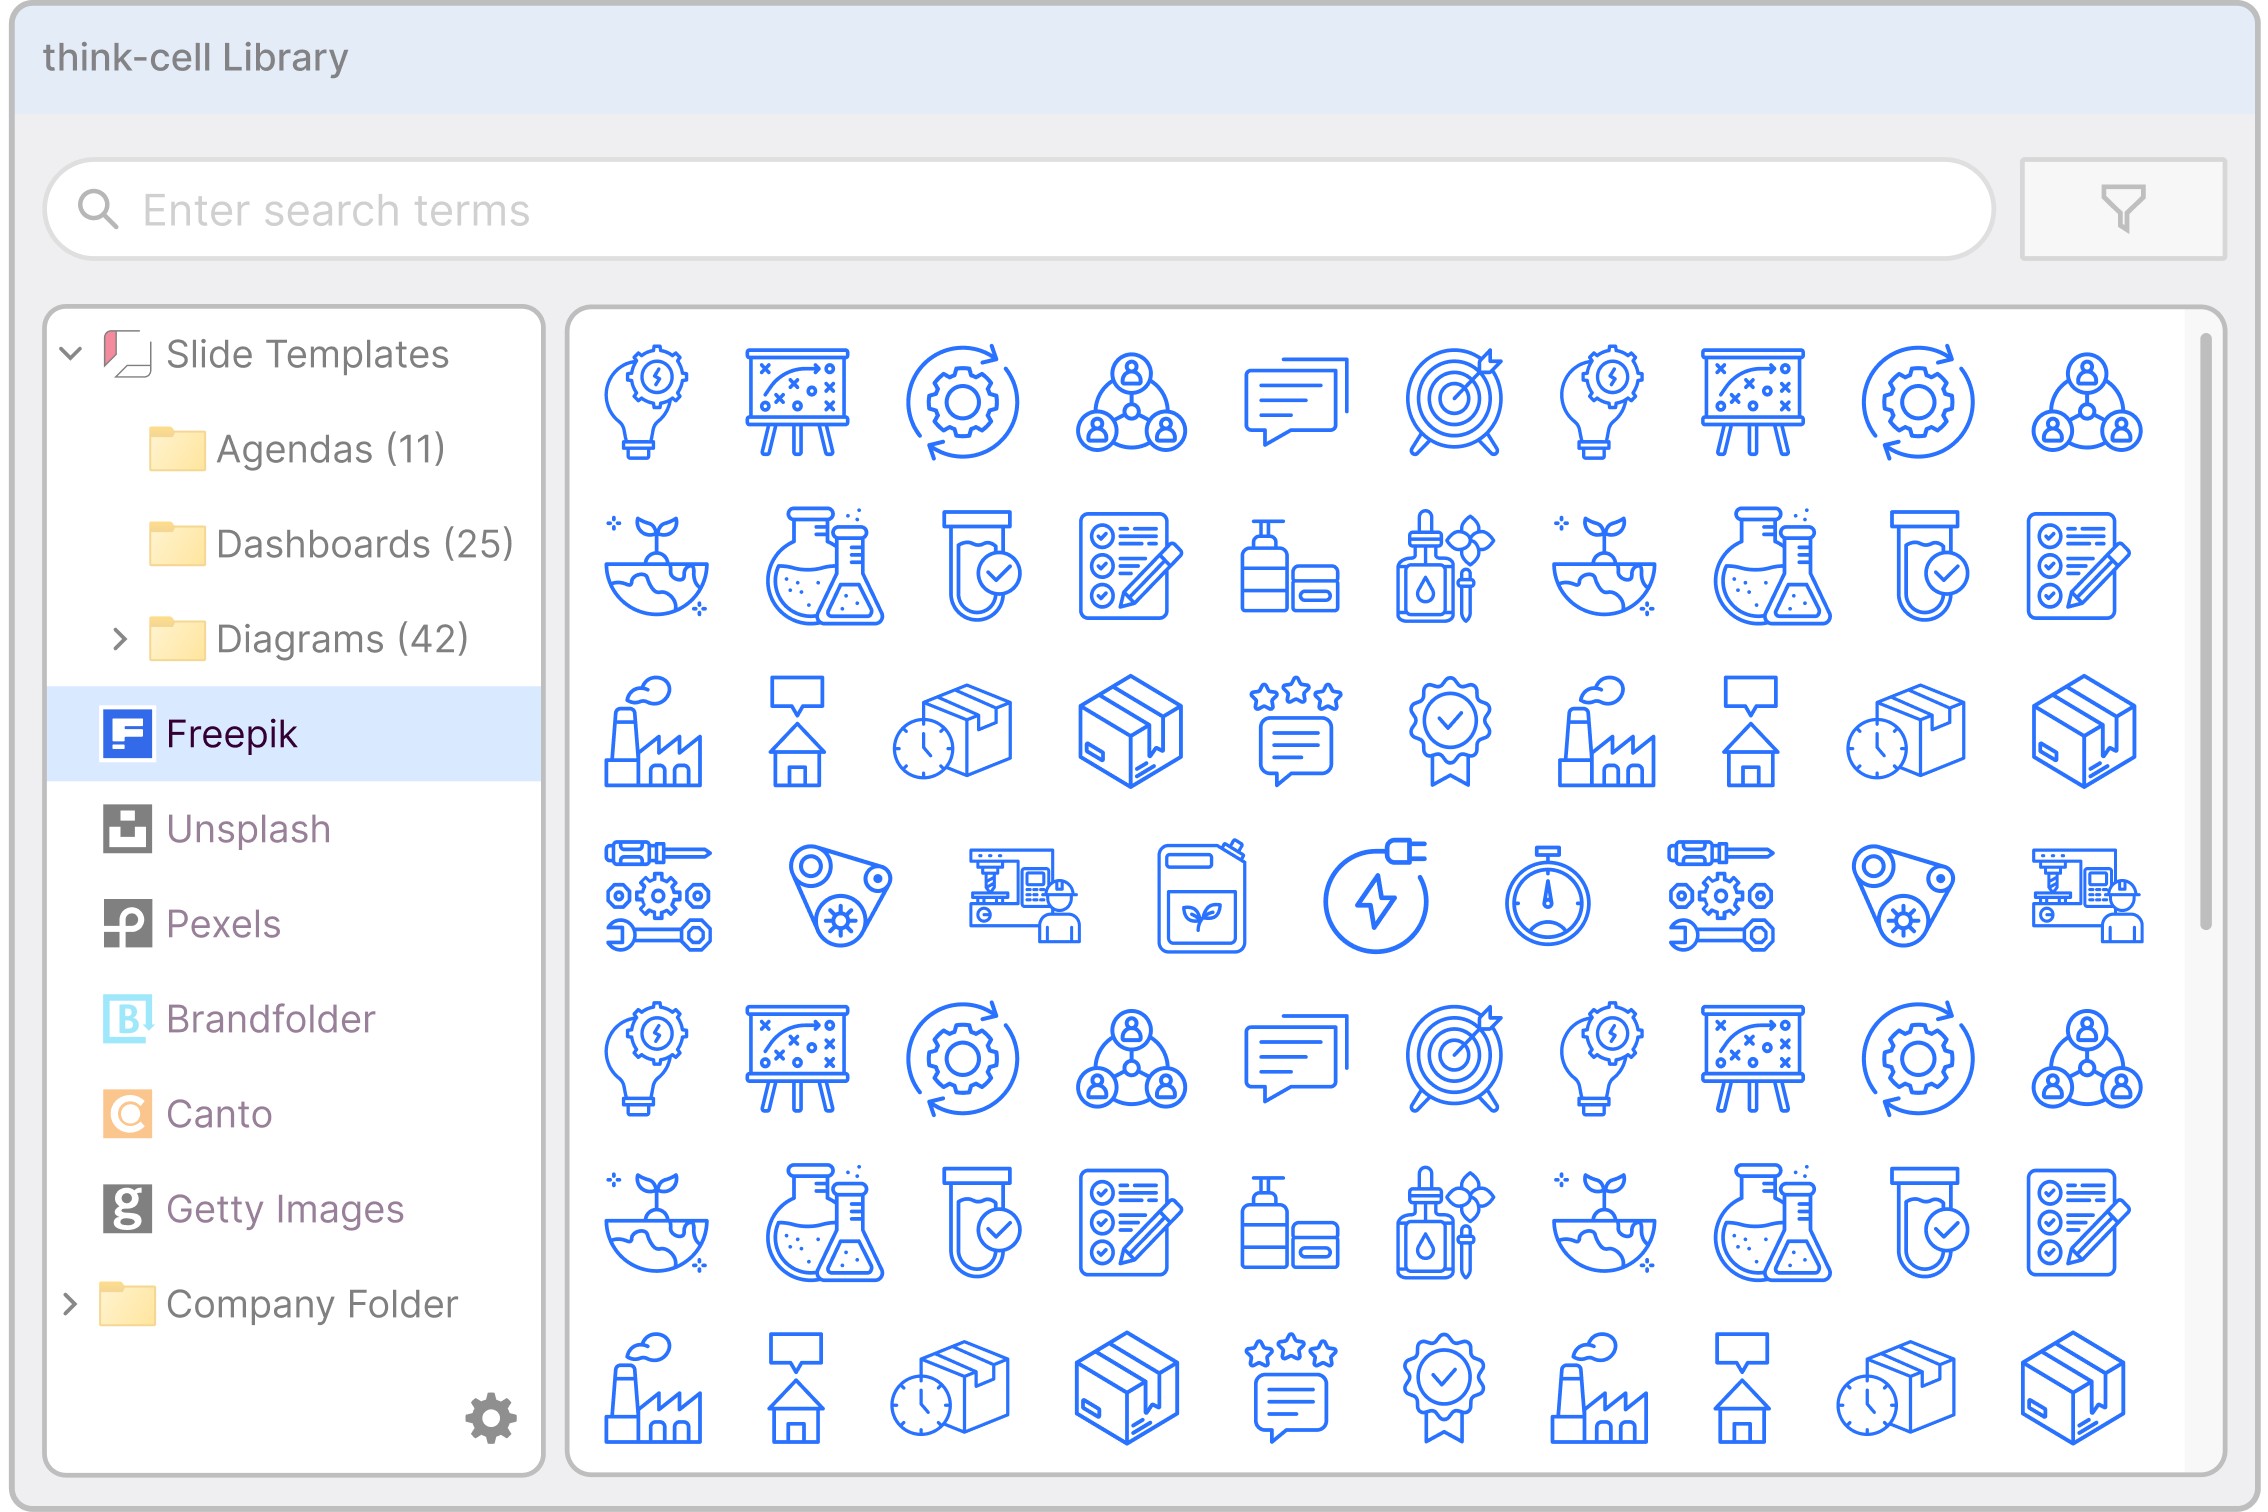2268x1512 pixels.
Task: Click the search magnifier icon
Action: pos(98,210)
